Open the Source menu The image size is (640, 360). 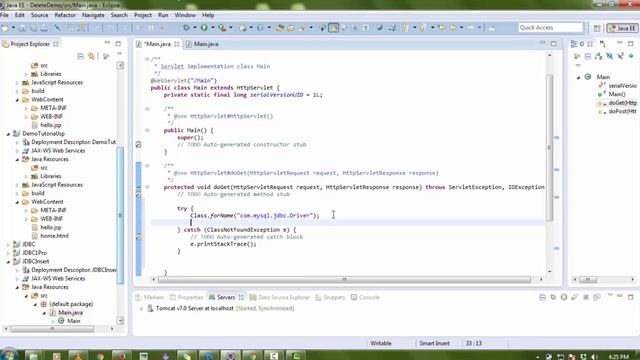(x=40, y=15)
